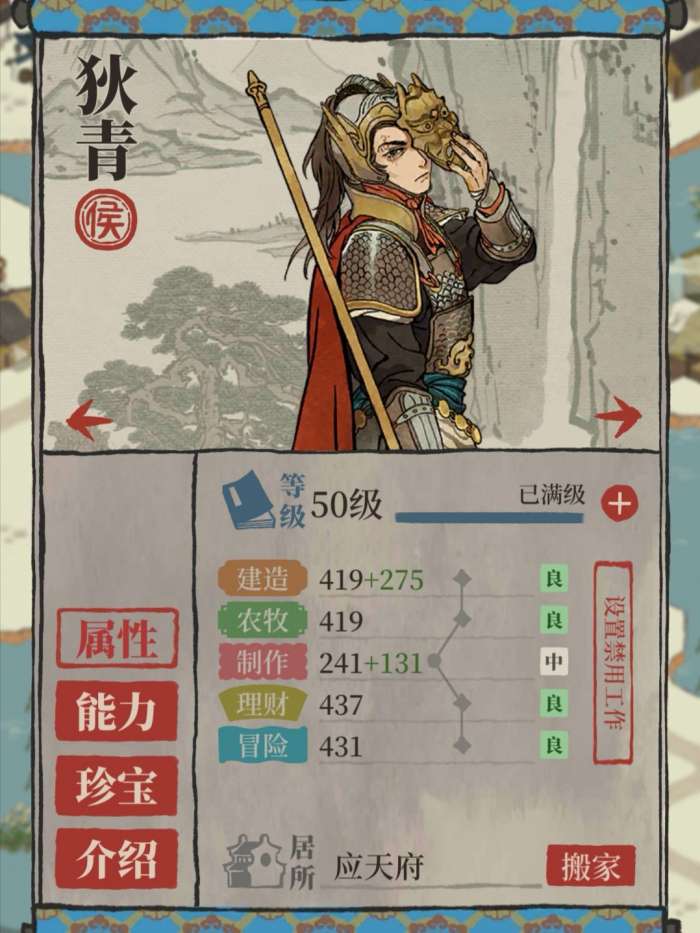The image size is (700, 933).
Task: Click the 冒险 teal attribute badge
Action: (262, 745)
